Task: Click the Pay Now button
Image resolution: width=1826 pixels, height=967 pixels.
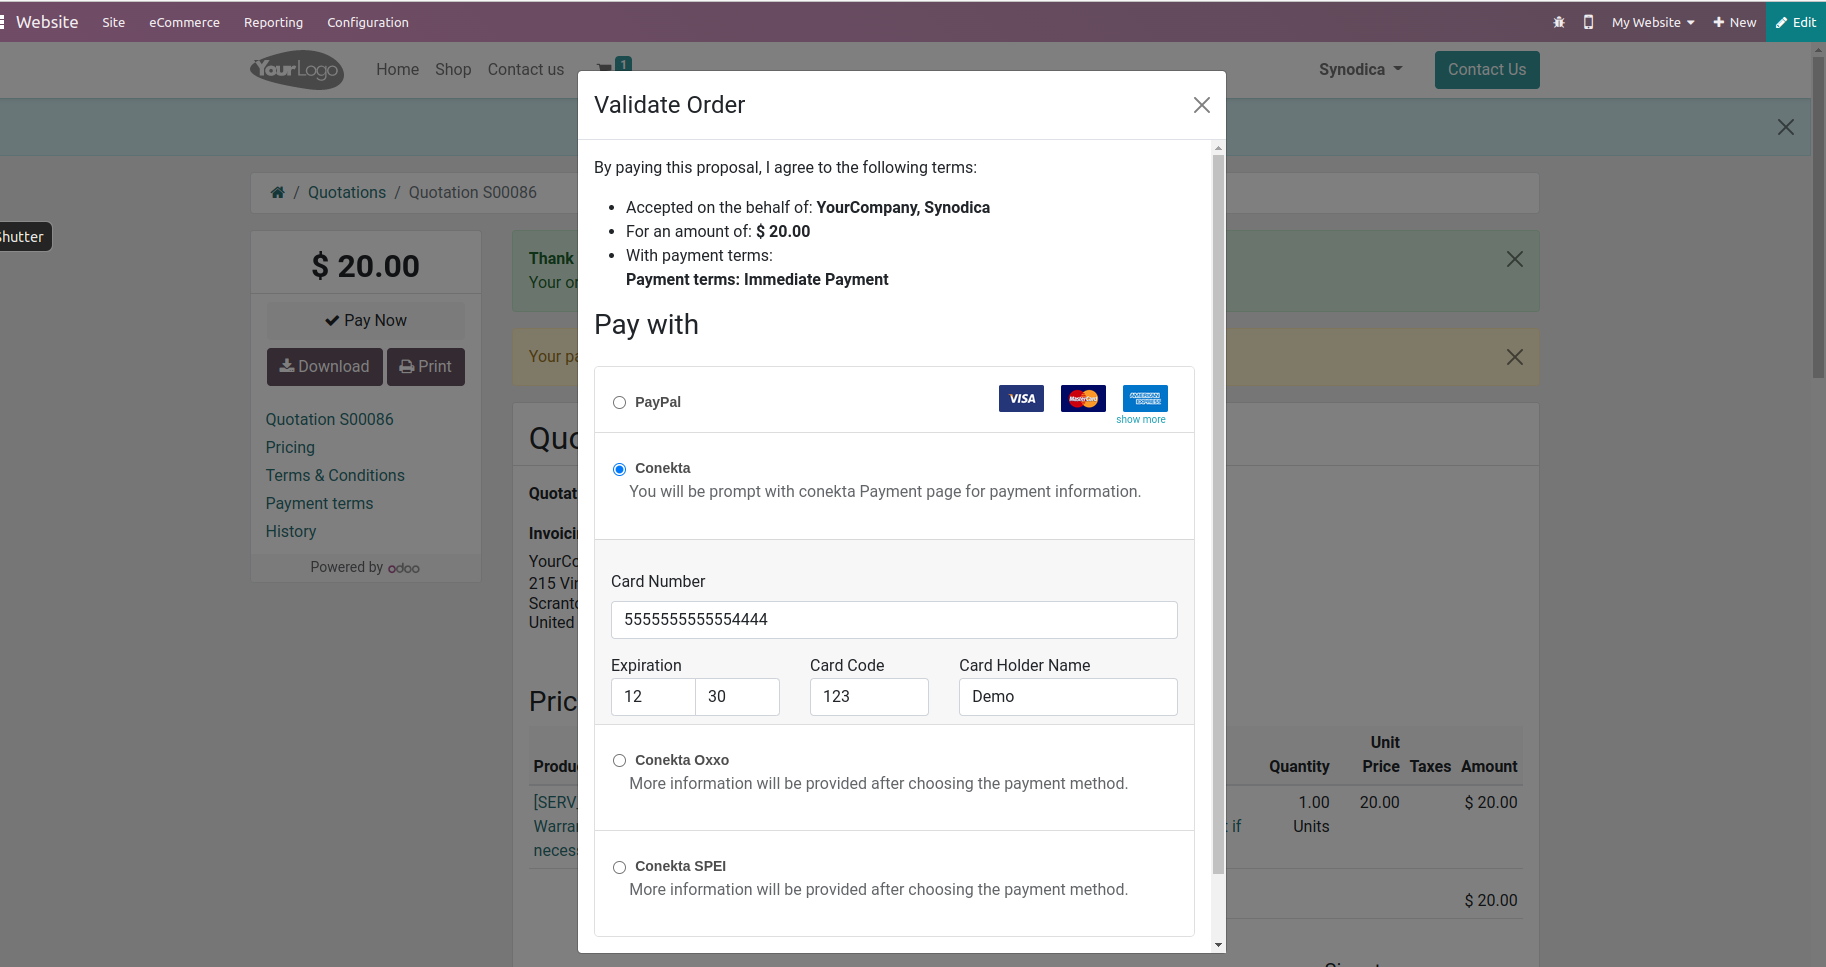Action: click(366, 320)
